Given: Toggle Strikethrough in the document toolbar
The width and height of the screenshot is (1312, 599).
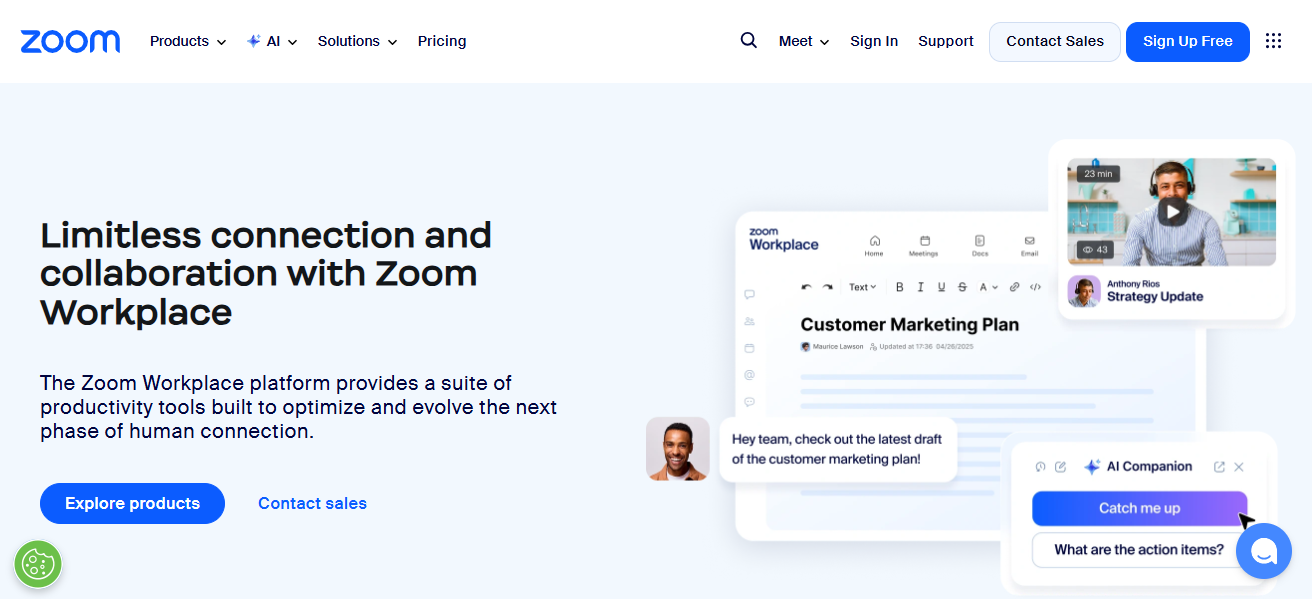Looking at the screenshot, I should point(962,287).
